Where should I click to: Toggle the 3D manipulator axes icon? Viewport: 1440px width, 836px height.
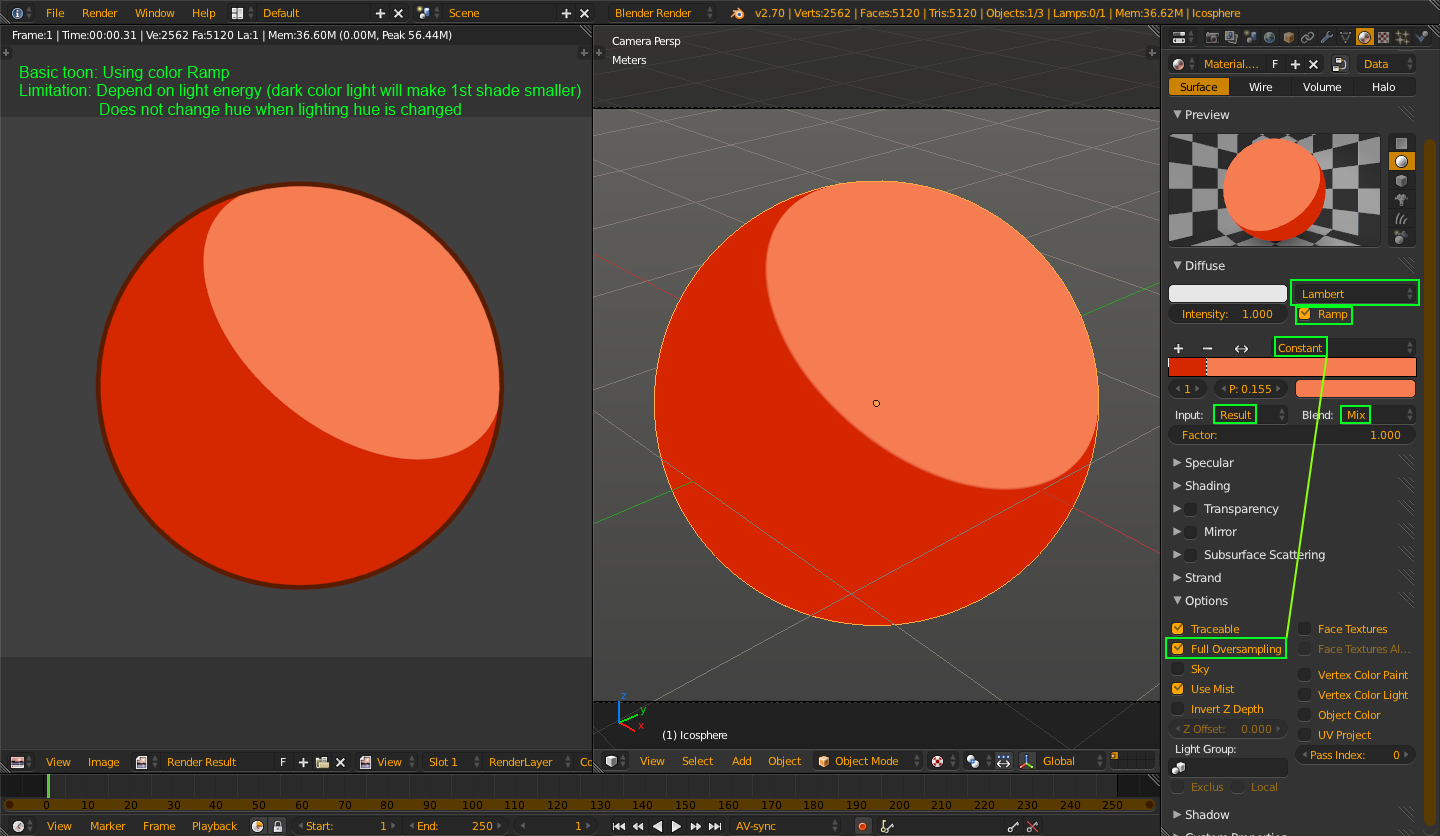(1027, 761)
